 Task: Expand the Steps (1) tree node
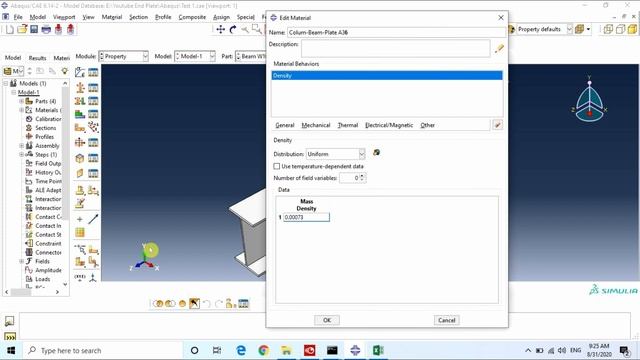[22, 155]
